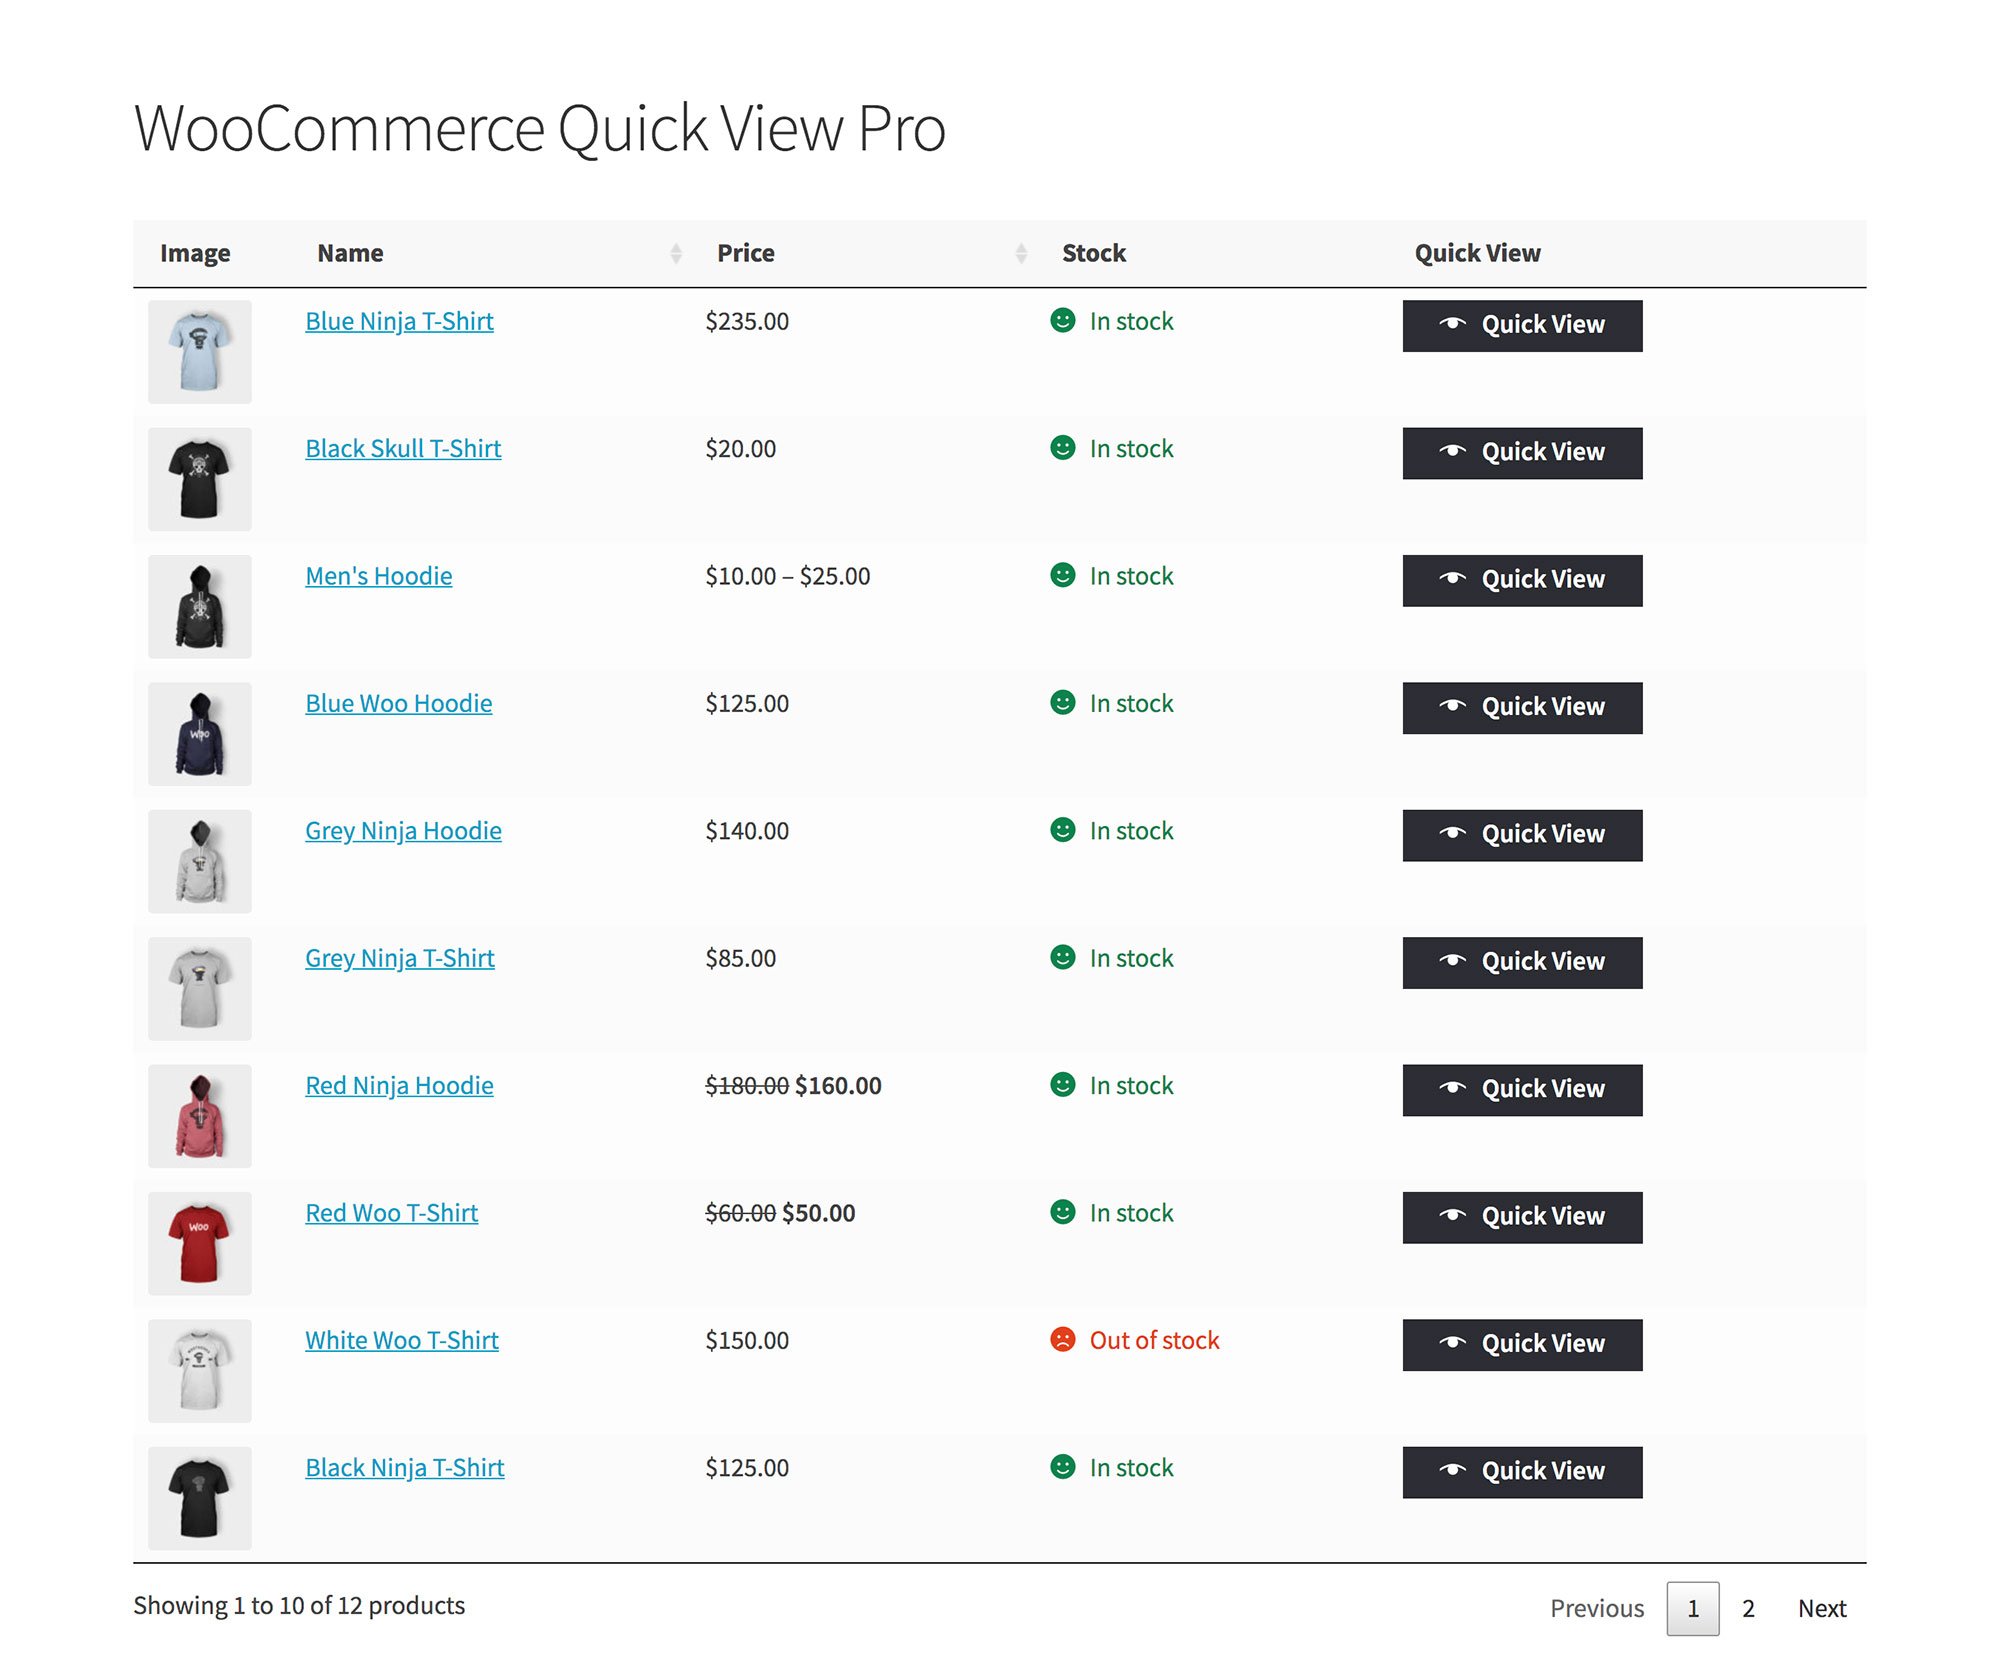Click the Red Woo T-Shirt thumbnail image

(199, 1243)
